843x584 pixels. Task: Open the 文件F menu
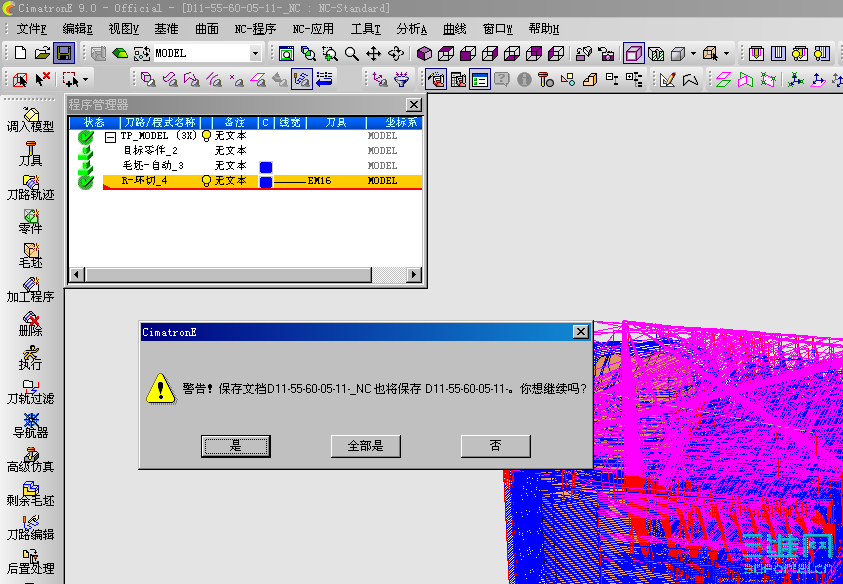coord(31,29)
